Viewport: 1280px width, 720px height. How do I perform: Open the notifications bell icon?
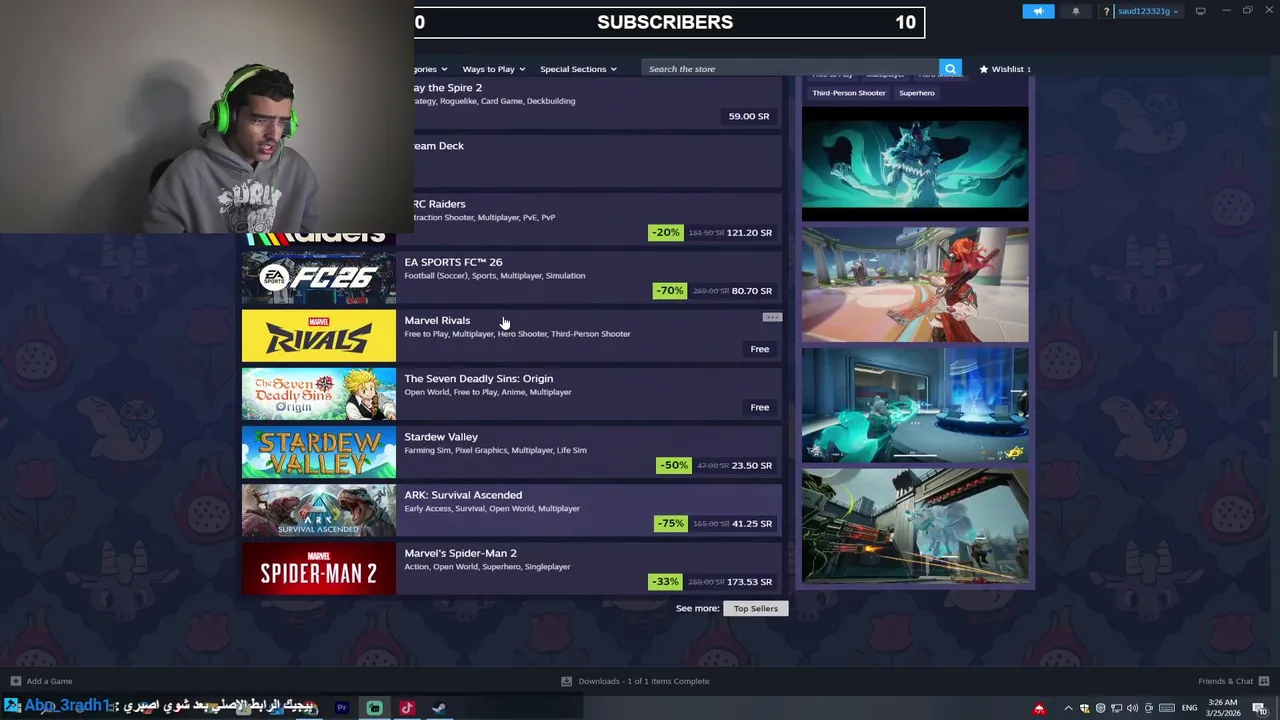click(1076, 11)
